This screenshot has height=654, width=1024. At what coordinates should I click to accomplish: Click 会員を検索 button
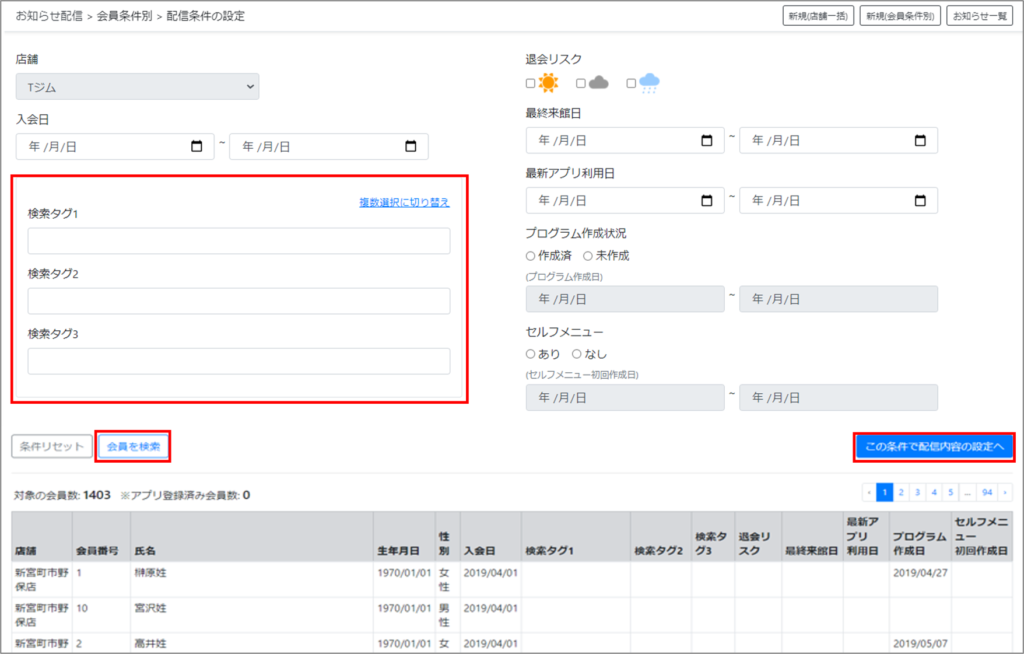[x=133, y=447]
